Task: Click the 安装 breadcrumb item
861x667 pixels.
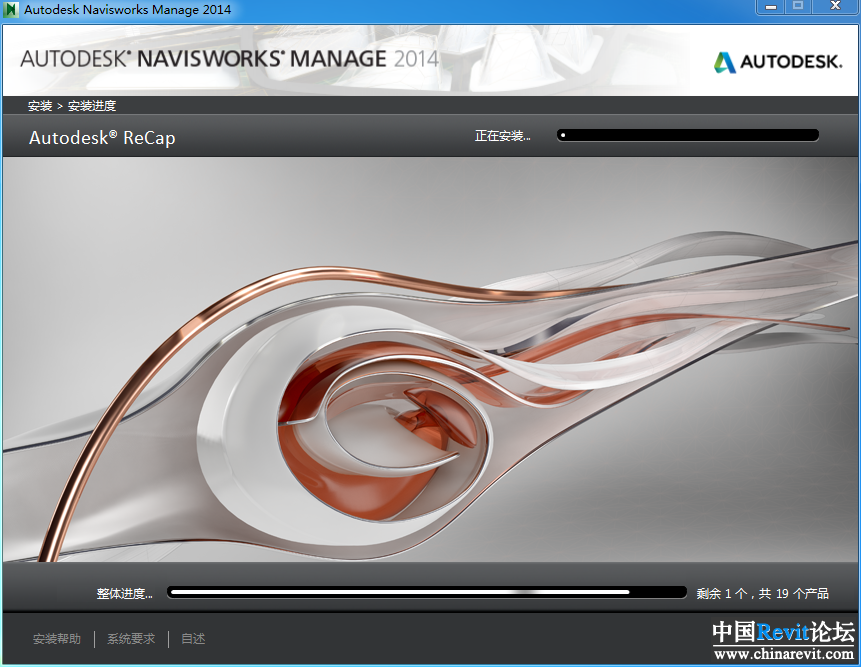Action: click(x=40, y=105)
